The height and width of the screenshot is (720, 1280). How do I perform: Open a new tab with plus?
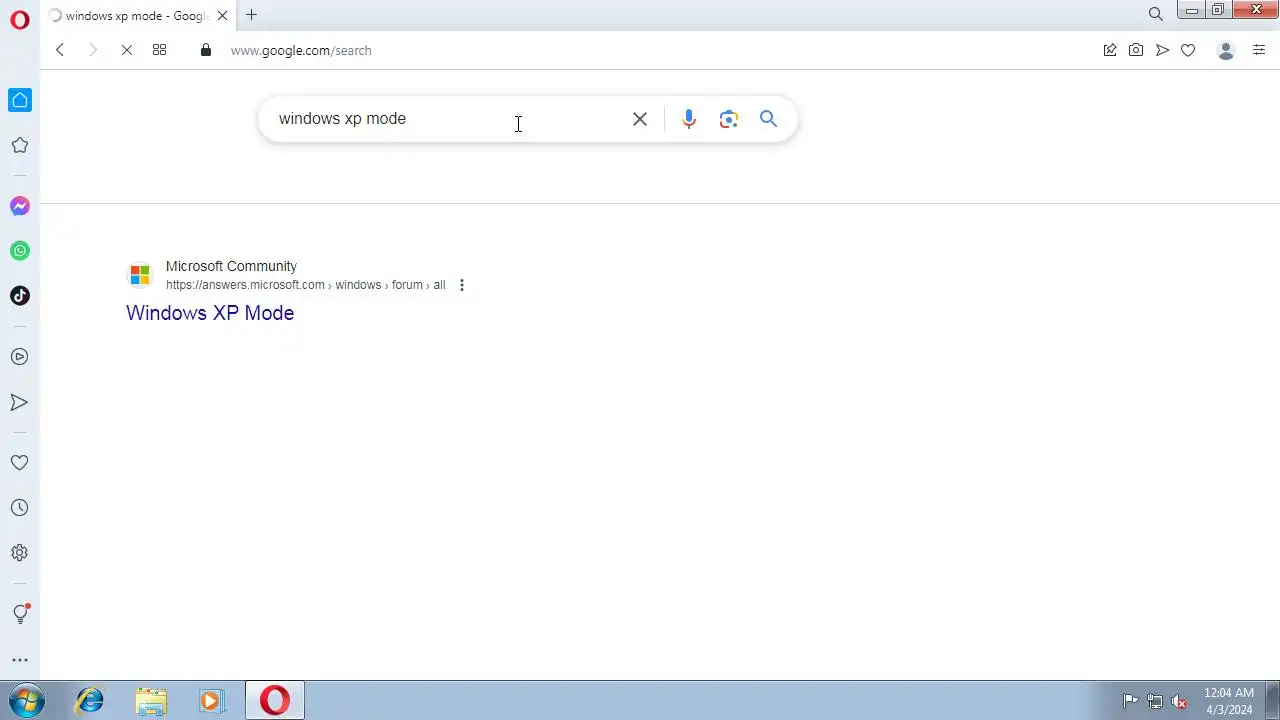252,15
